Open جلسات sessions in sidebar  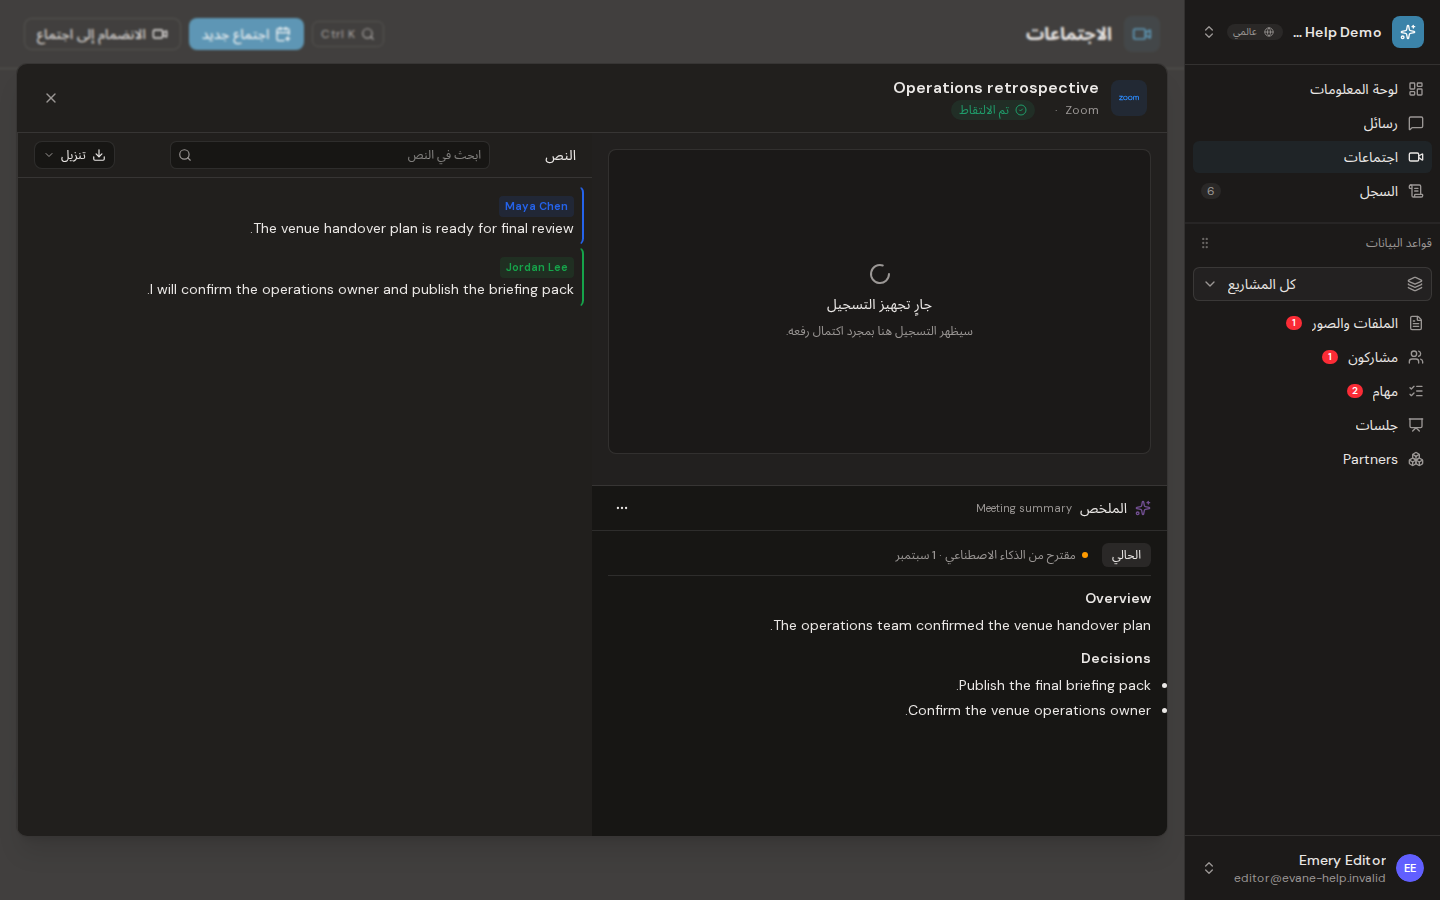click(1312, 425)
